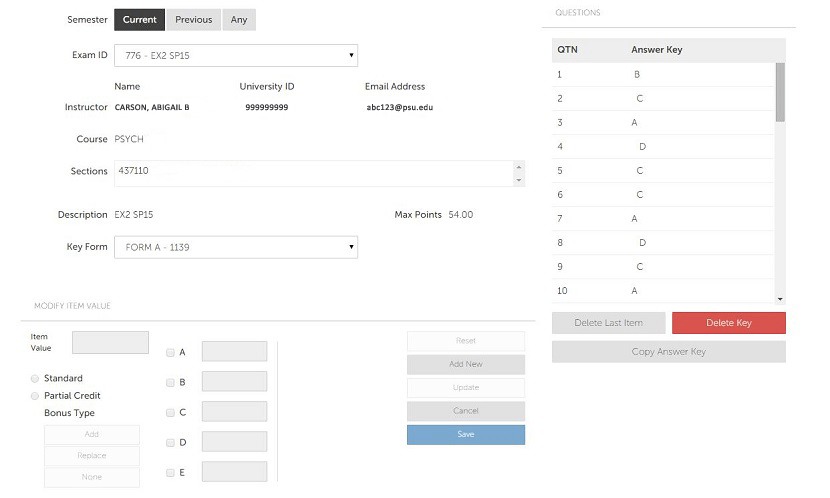This screenshot has width=830, height=498.
Task: Click the questions list scroll down arrow
Action: tap(780, 299)
